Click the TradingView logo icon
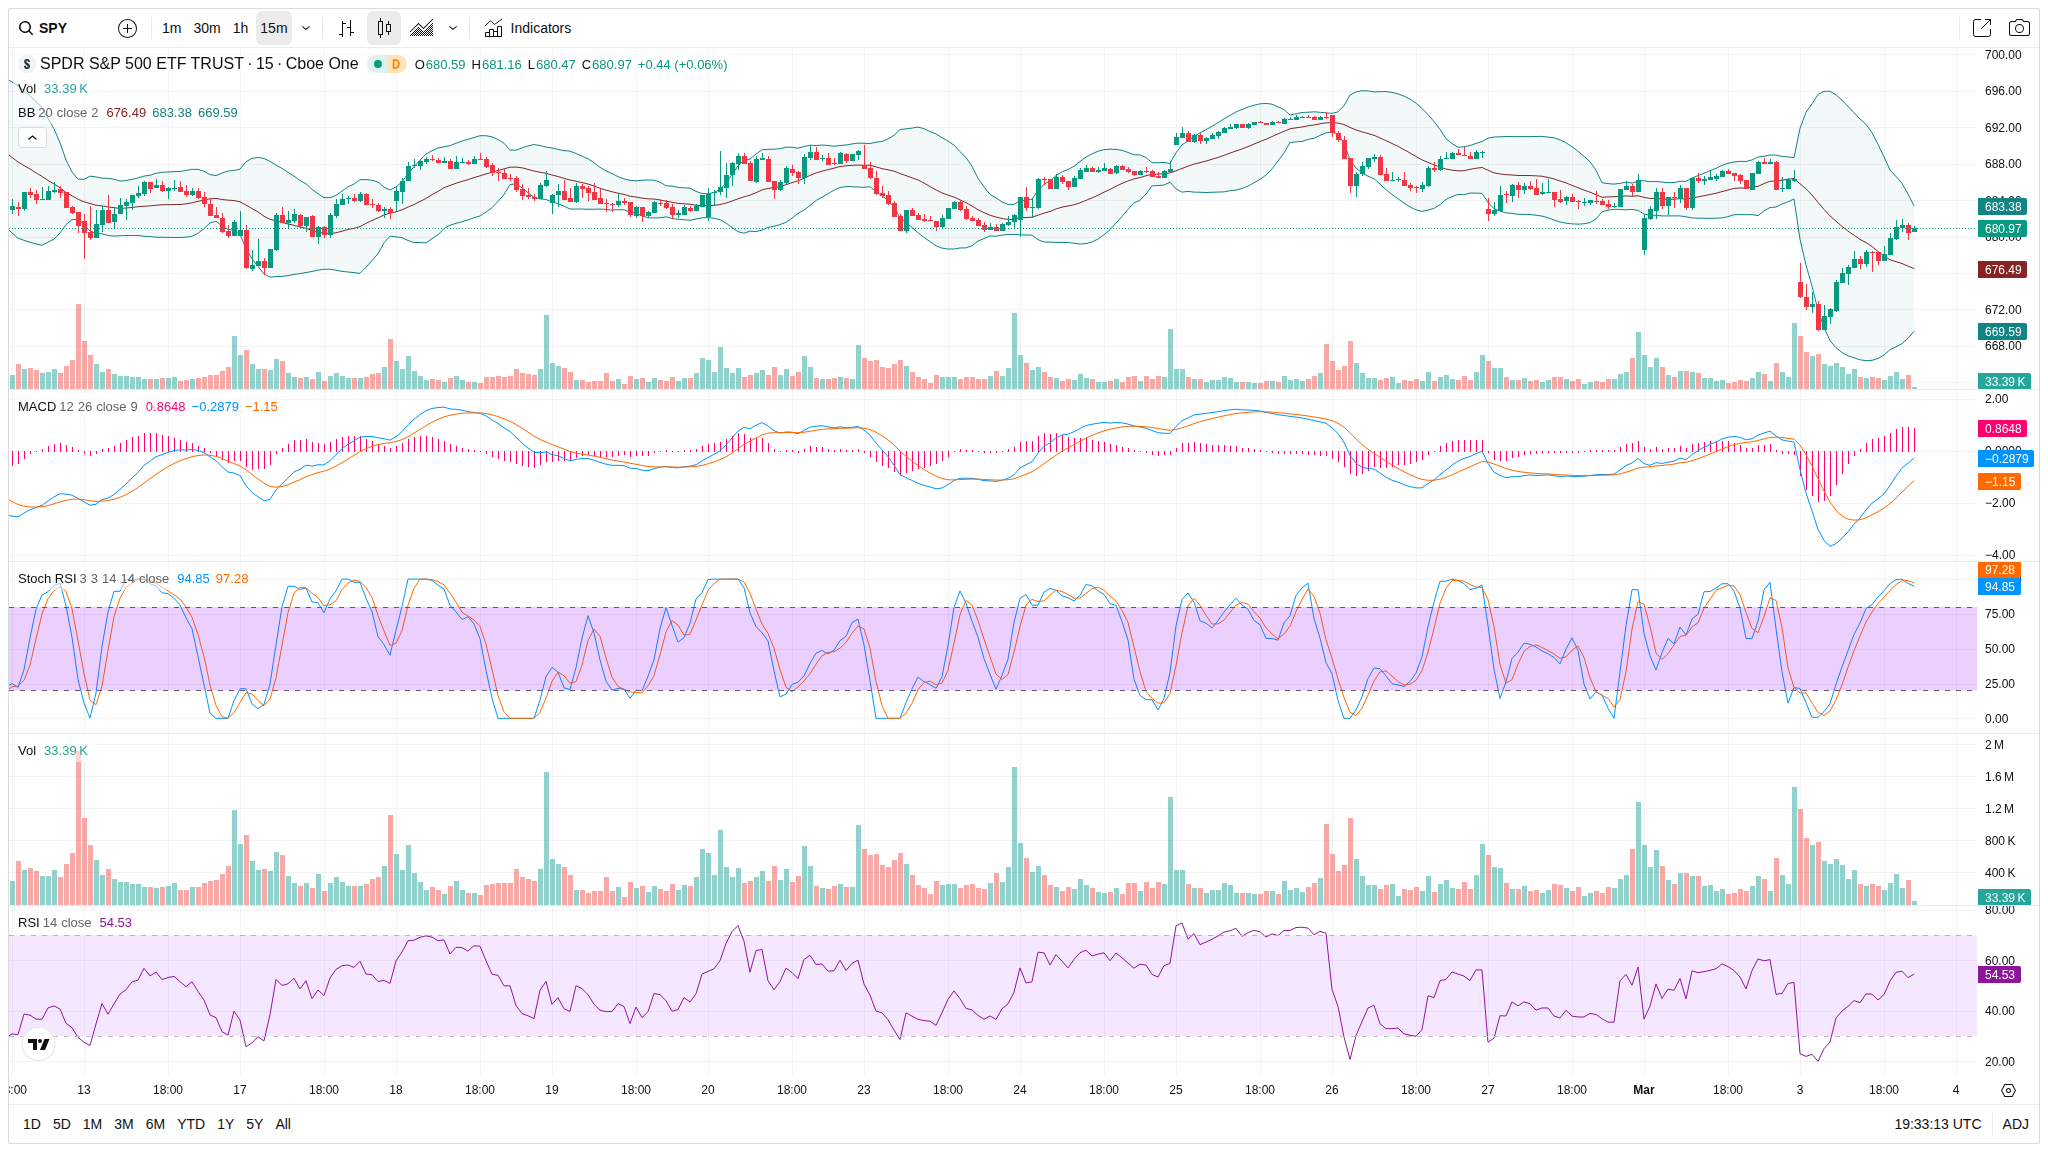Viewport: 2048px width, 1152px height. 39,1044
